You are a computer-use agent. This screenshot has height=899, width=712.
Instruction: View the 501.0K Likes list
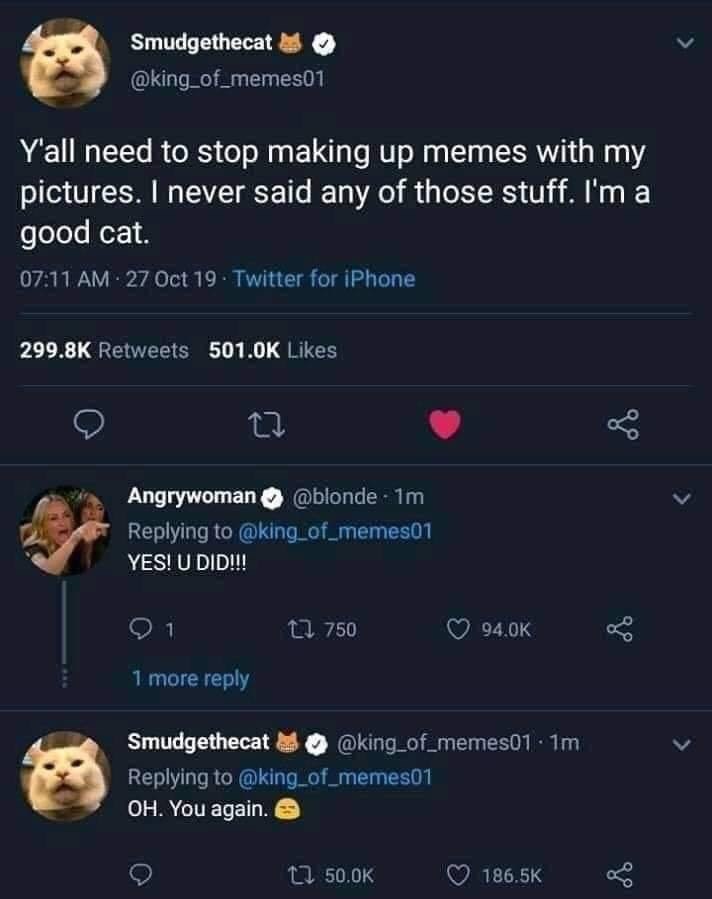(273, 350)
